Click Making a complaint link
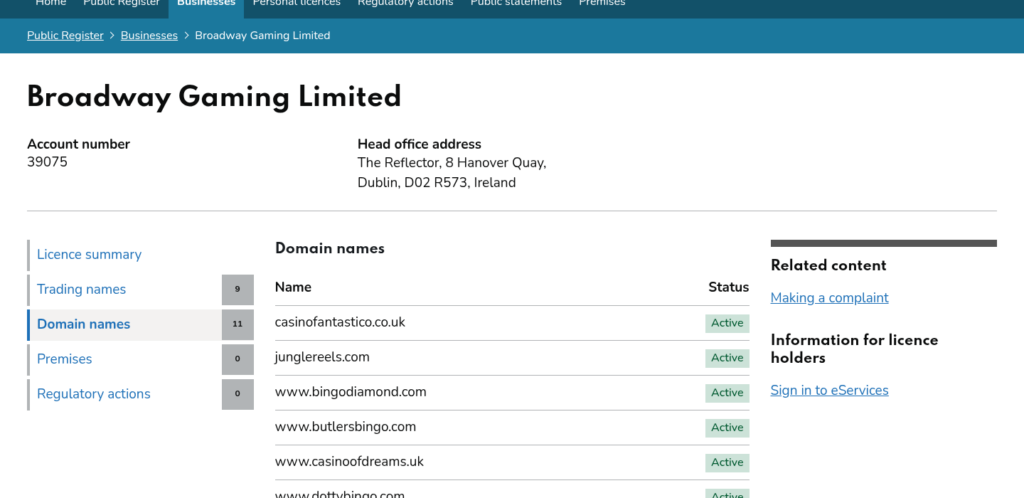This screenshot has width=1024, height=498. point(829,298)
